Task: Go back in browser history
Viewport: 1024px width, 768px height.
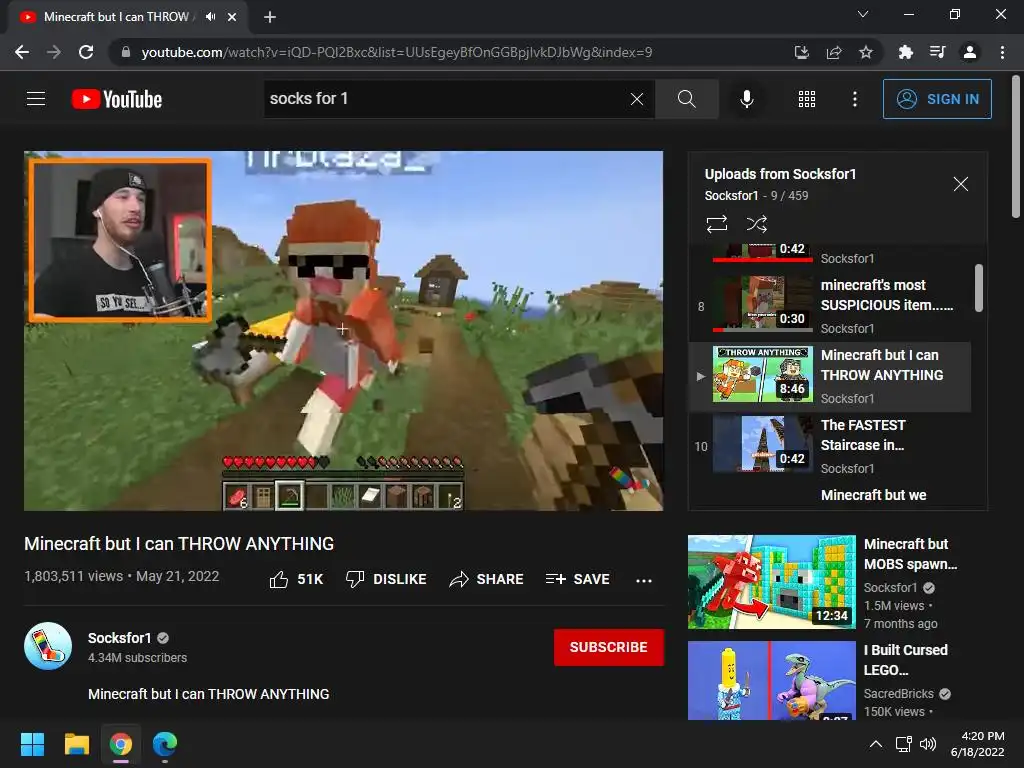Action: pos(22,52)
